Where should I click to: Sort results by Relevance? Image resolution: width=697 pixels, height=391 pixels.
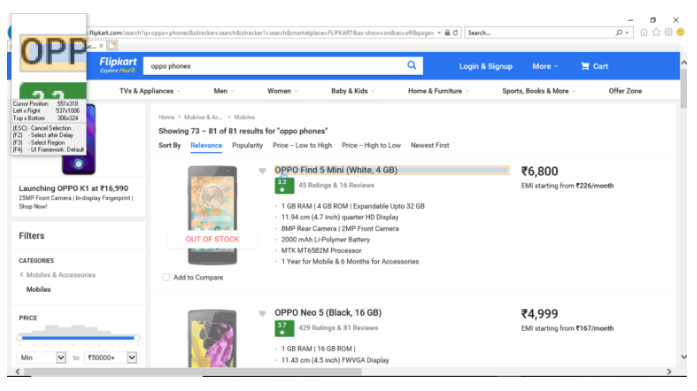coord(206,146)
